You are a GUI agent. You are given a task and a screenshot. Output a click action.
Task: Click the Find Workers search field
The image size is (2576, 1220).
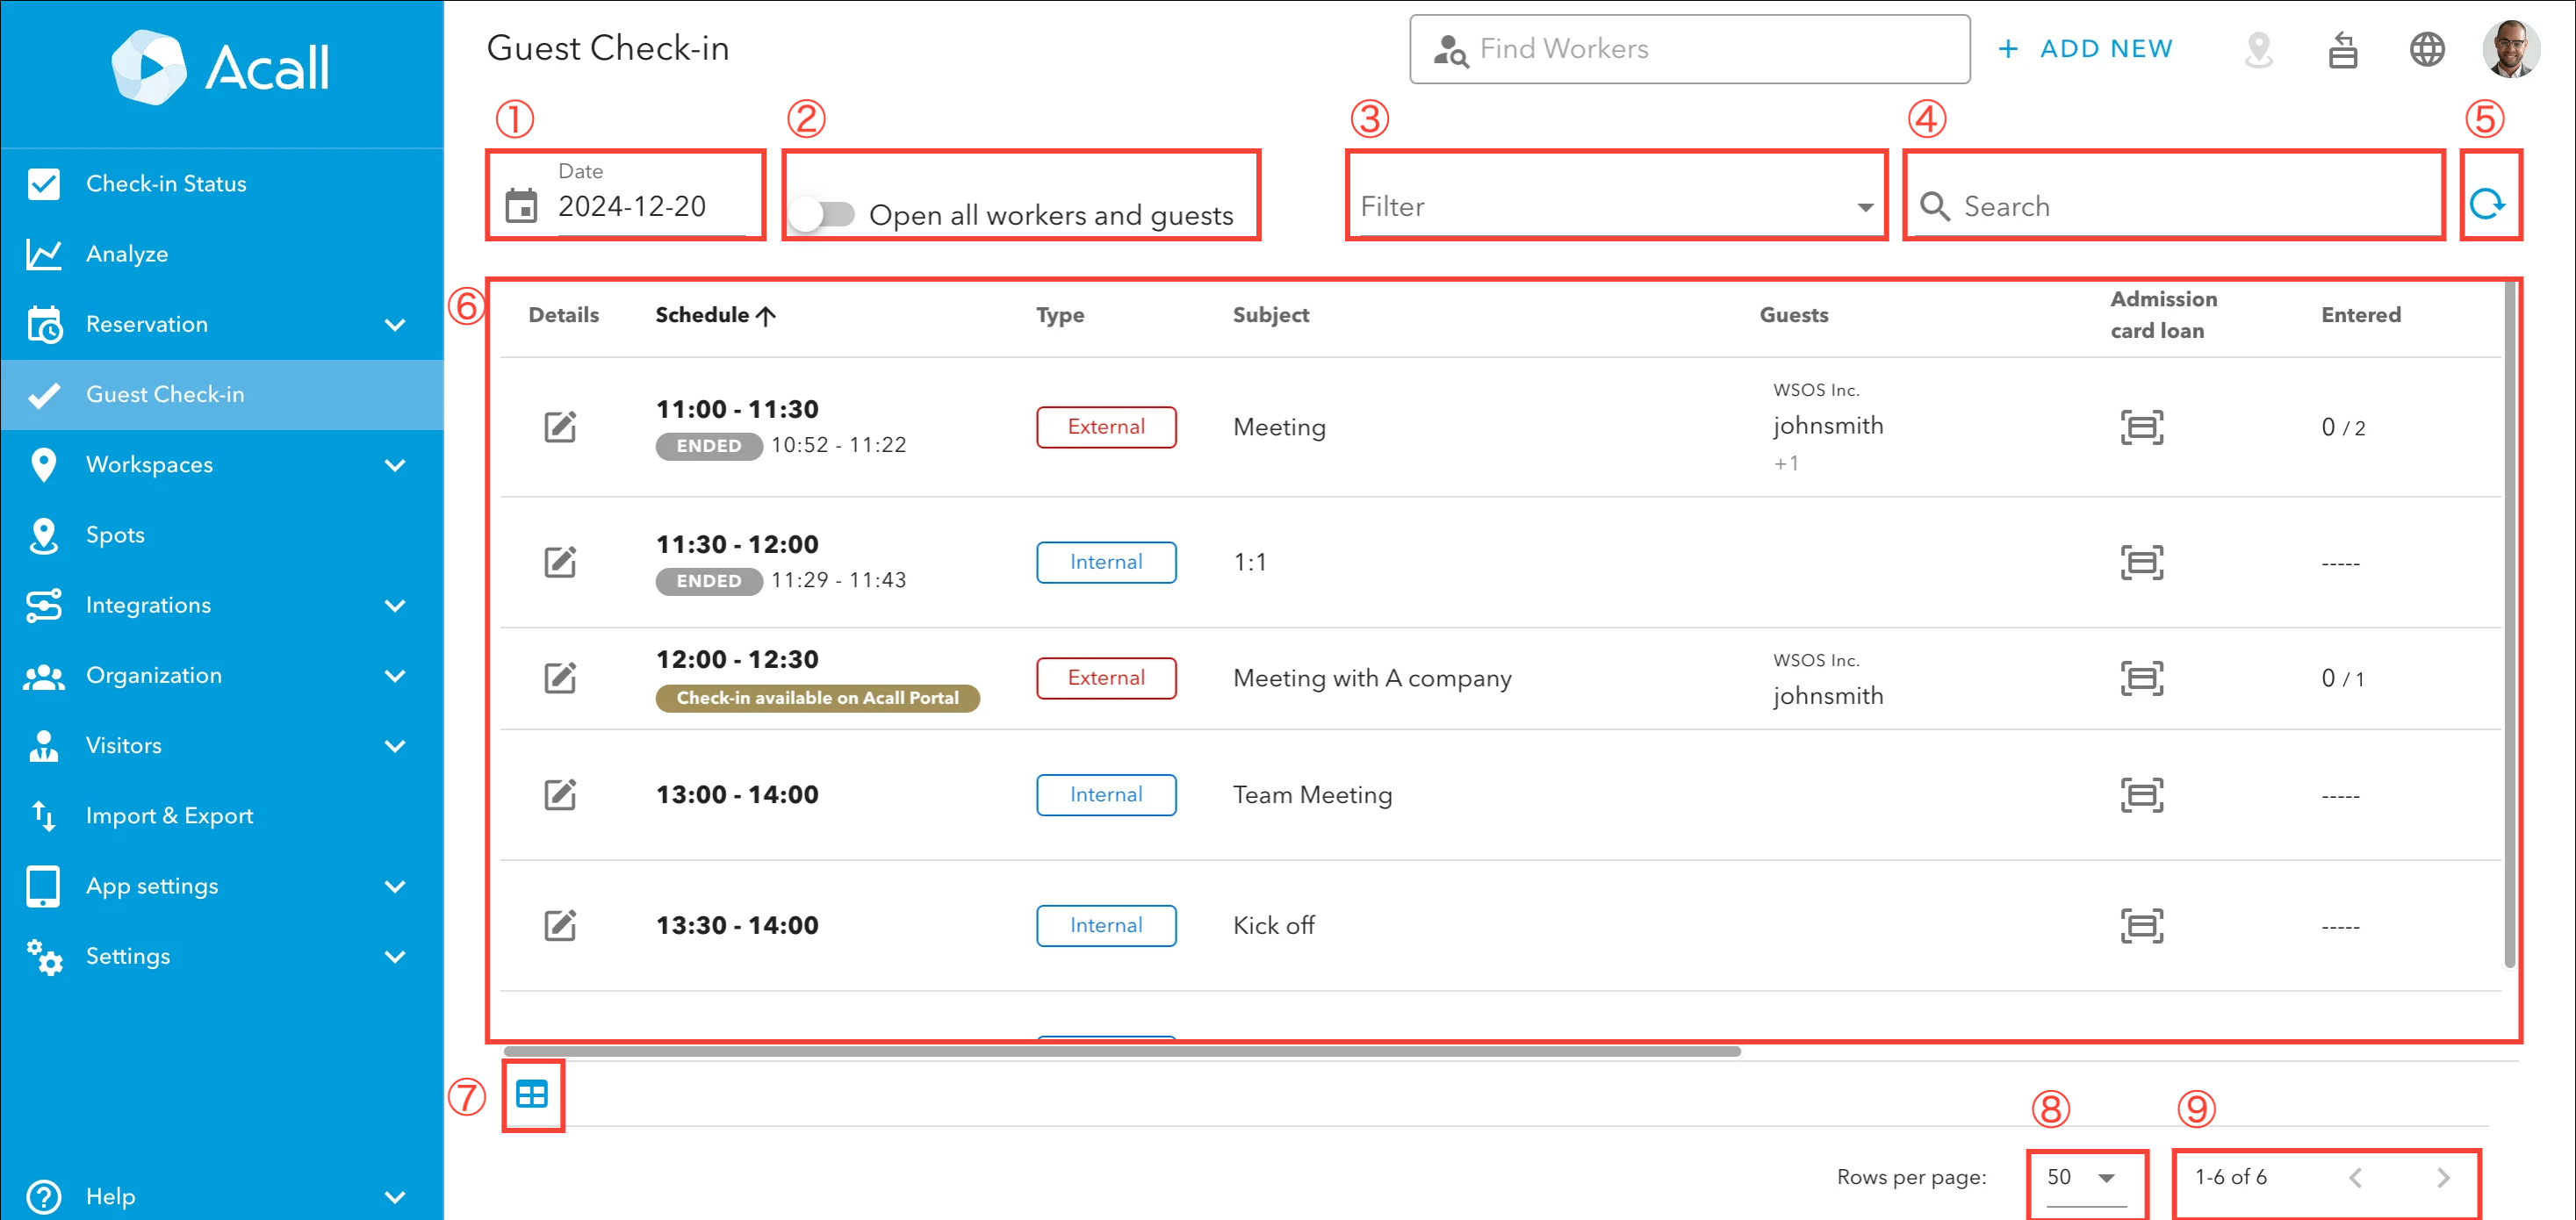click(1690, 49)
